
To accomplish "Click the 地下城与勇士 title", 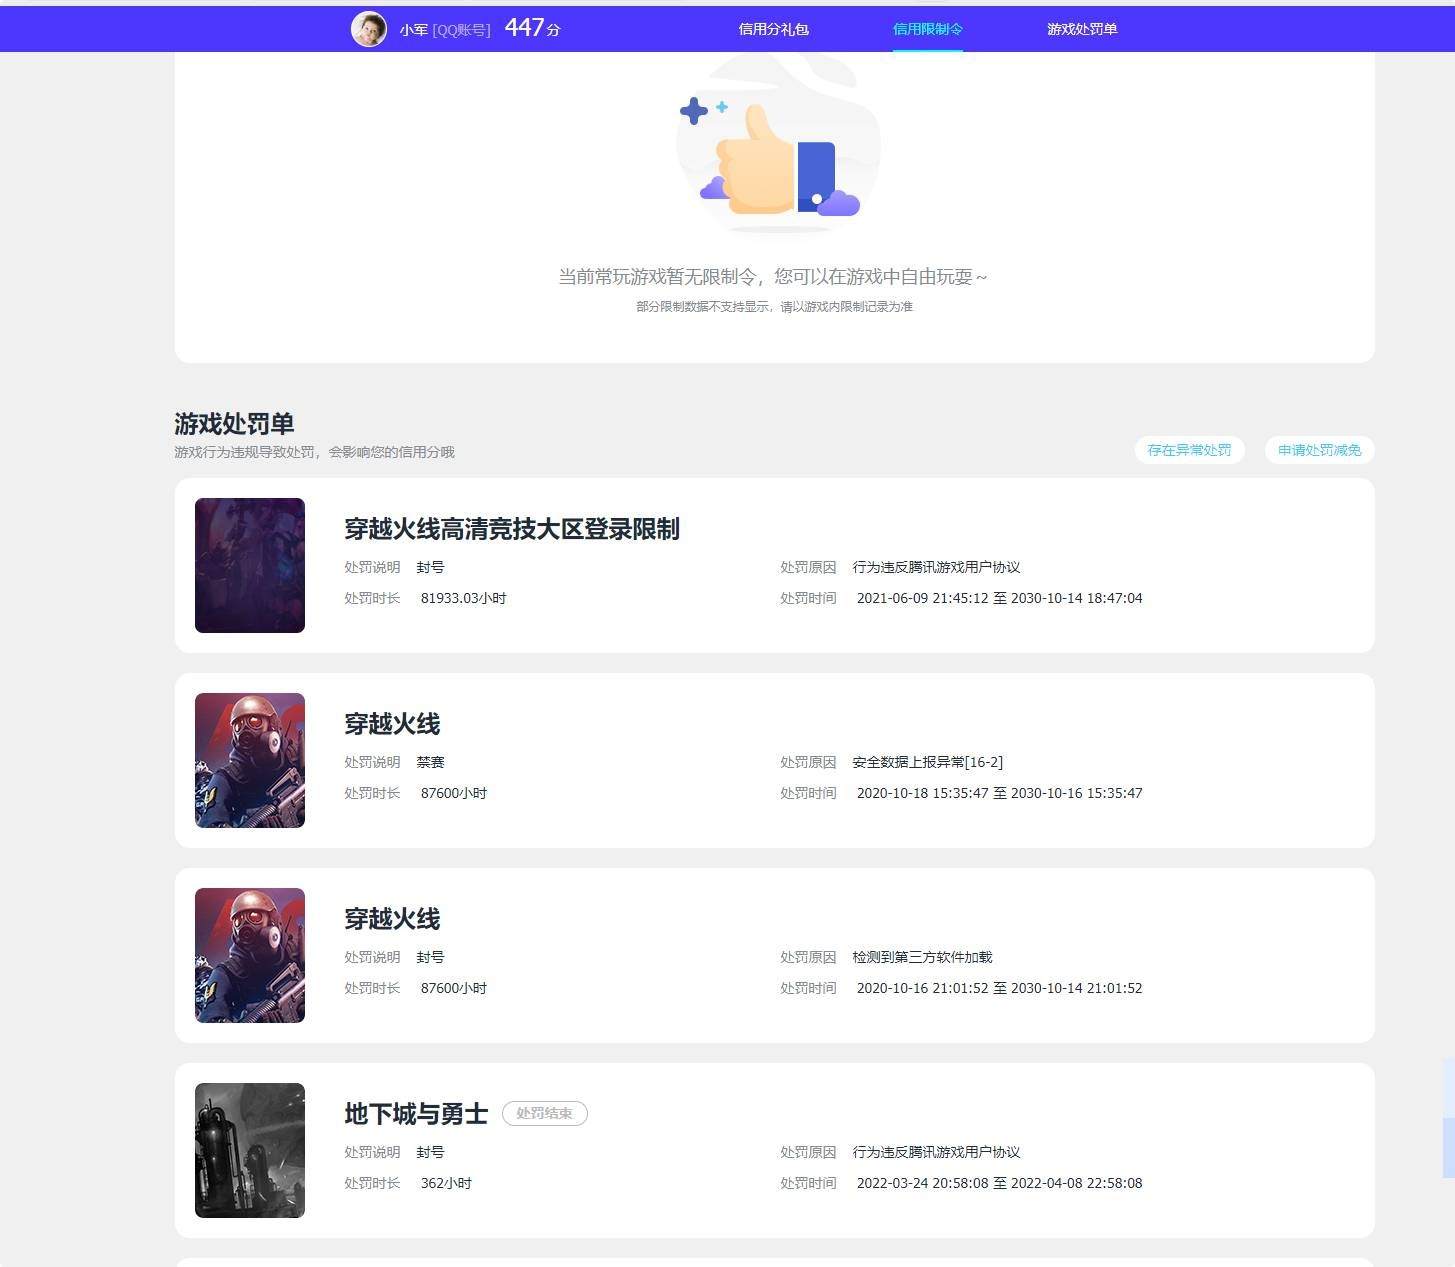I will (x=416, y=1114).
